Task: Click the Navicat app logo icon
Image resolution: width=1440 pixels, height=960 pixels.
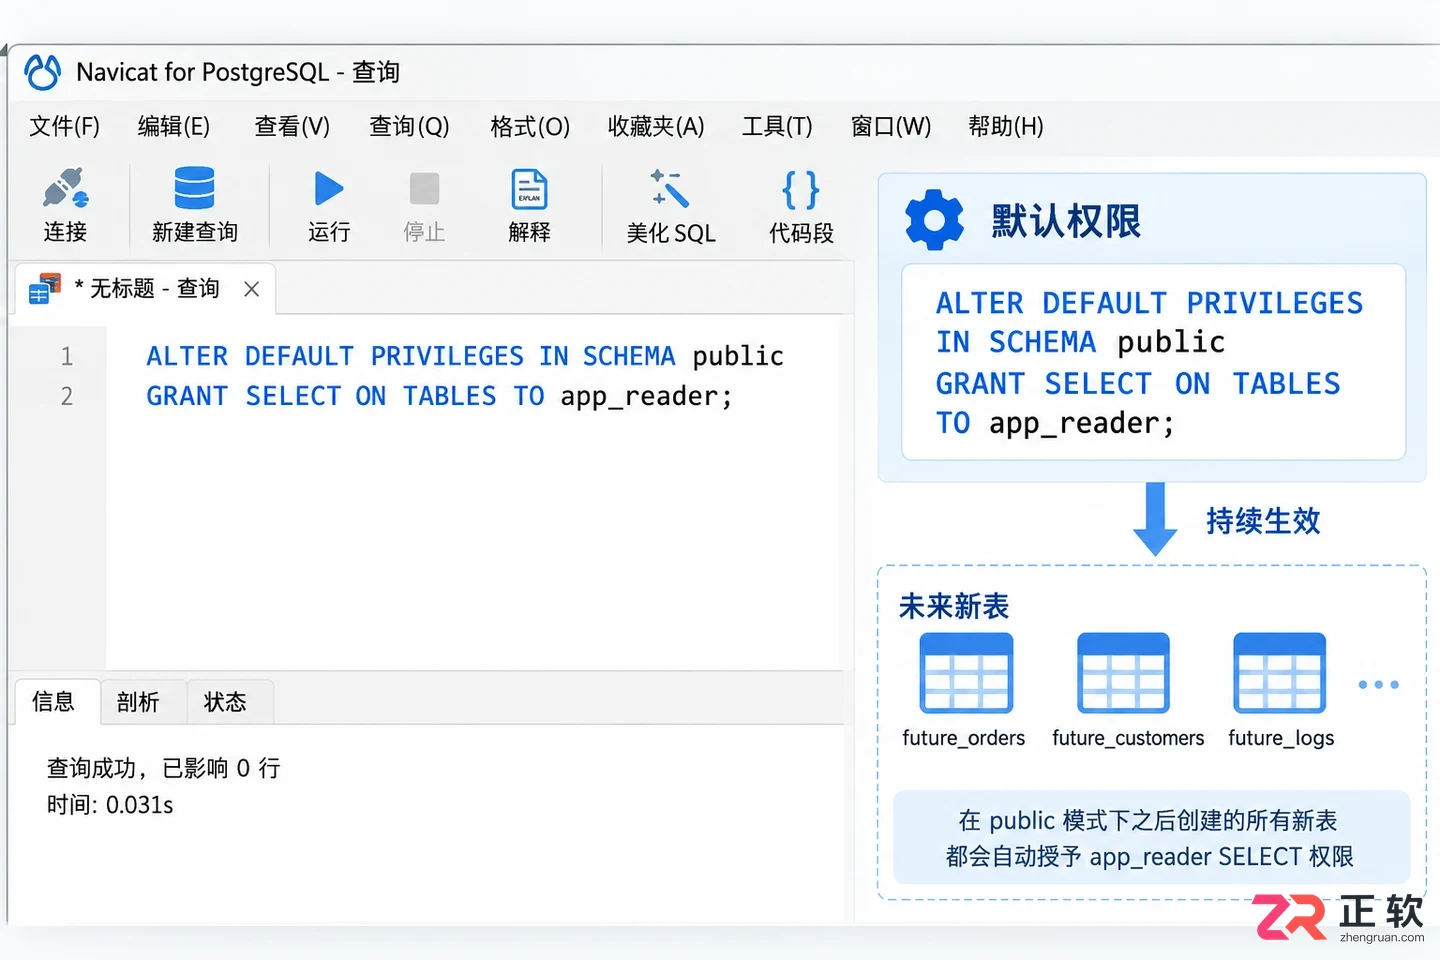Action: tap(43, 72)
